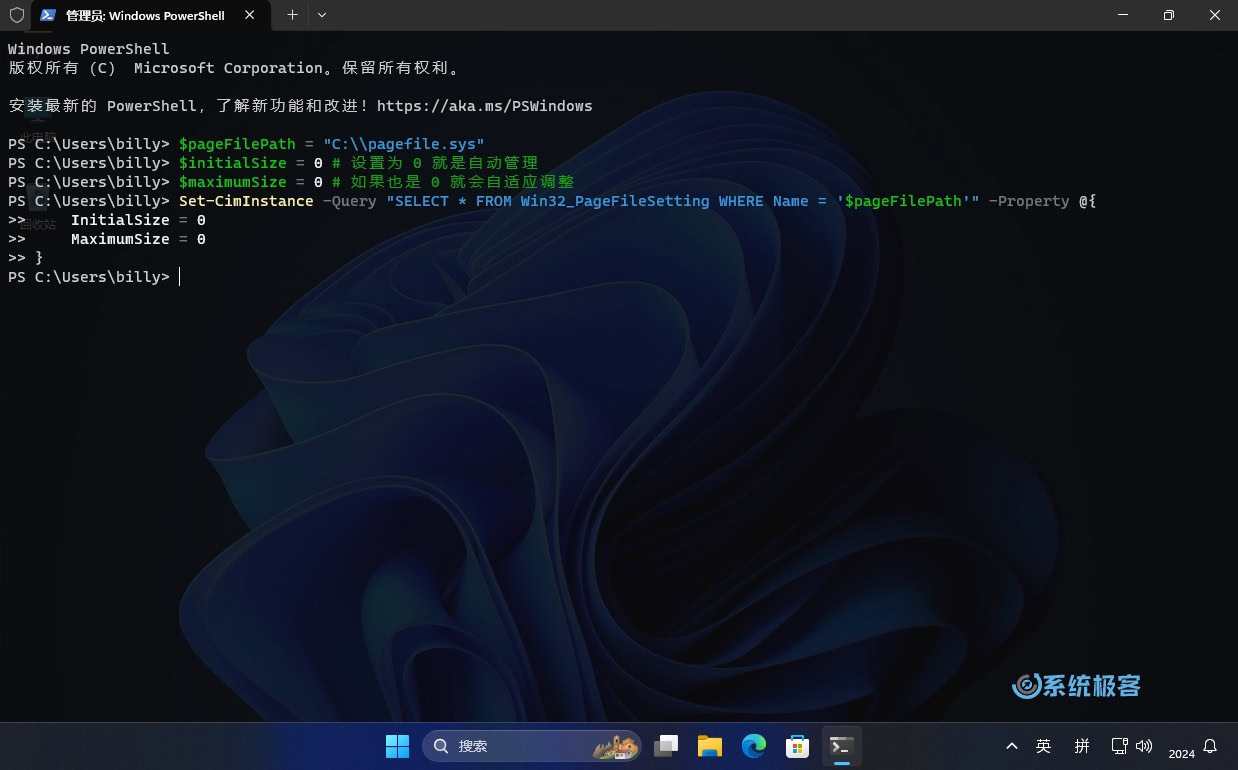Open Microsoft Edge from the taskbar
Viewport: 1238px width, 770px height.
click(x=754, y=746)
